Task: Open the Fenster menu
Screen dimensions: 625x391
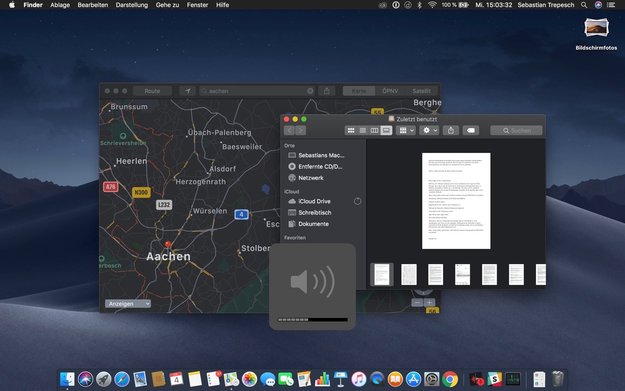Action: [x=197, y=5]
